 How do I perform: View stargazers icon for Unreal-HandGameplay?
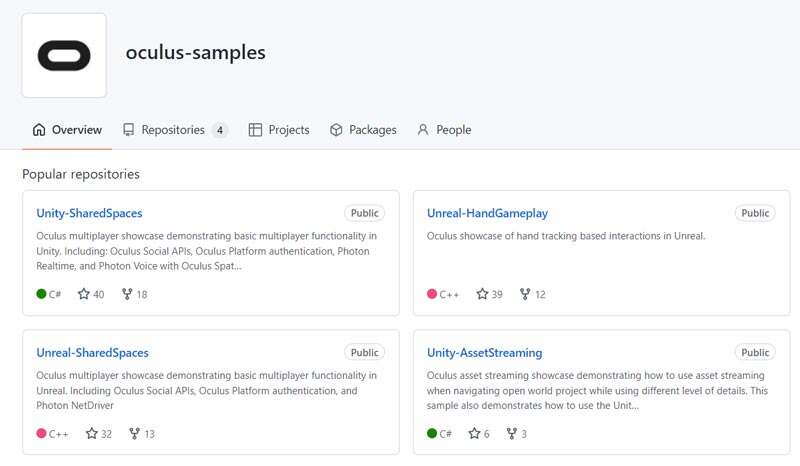coord(482,294)
